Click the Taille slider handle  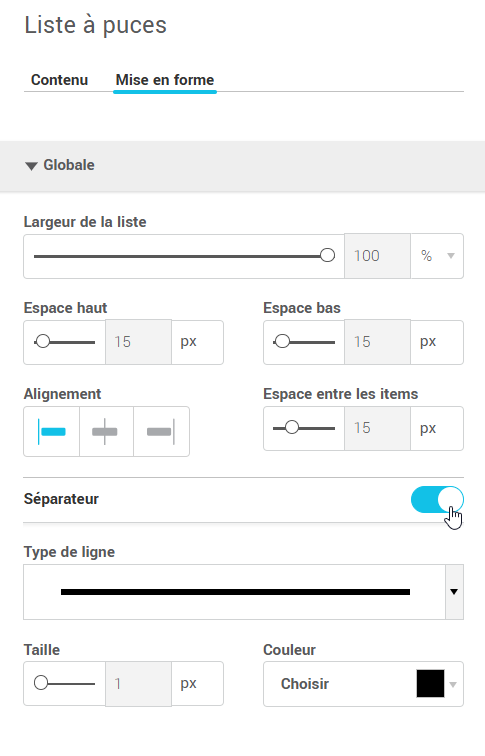pos(41,683)
